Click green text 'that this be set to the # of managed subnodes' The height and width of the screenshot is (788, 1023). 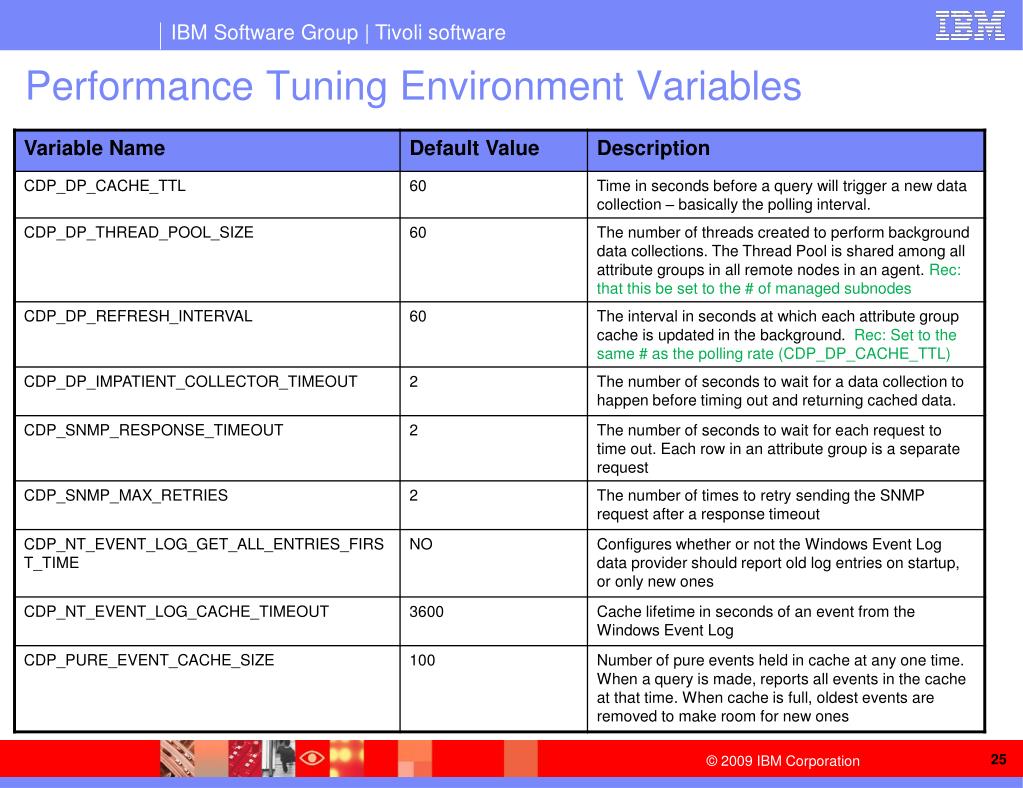(x=754, y=289)
